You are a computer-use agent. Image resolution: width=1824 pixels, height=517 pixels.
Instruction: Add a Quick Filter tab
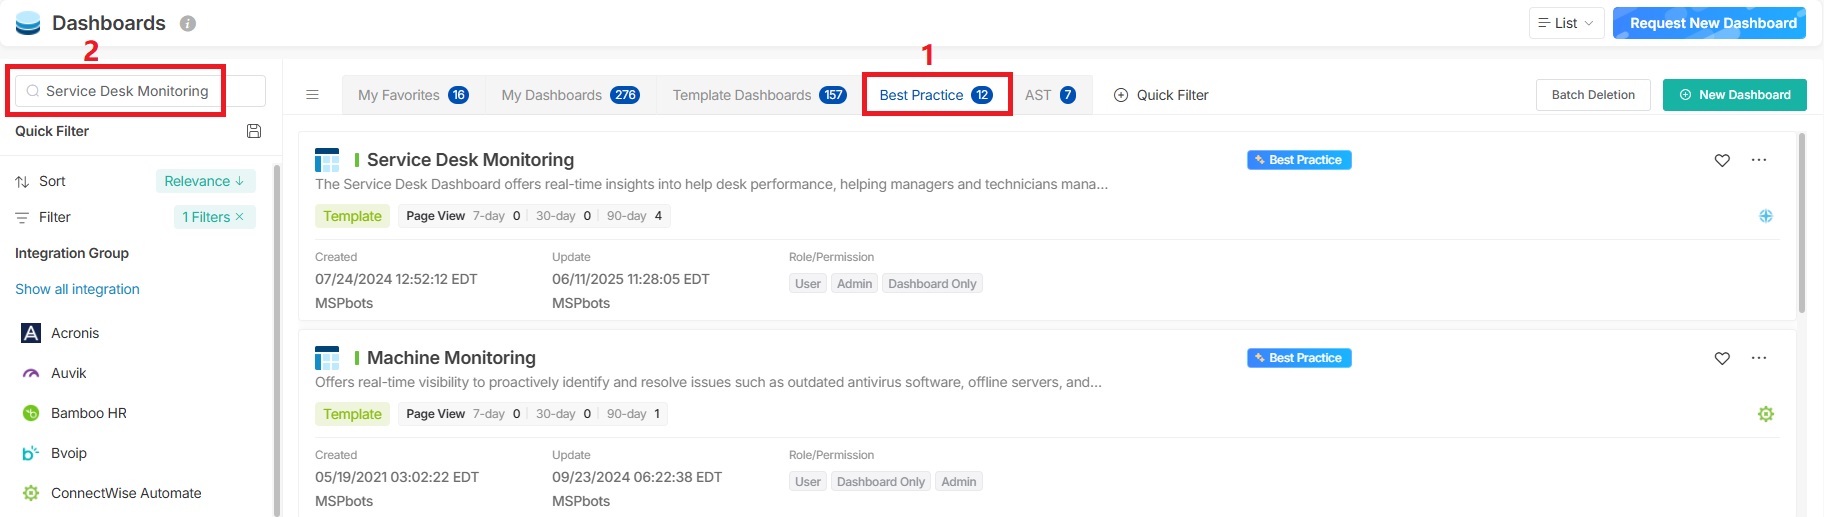1161,95
